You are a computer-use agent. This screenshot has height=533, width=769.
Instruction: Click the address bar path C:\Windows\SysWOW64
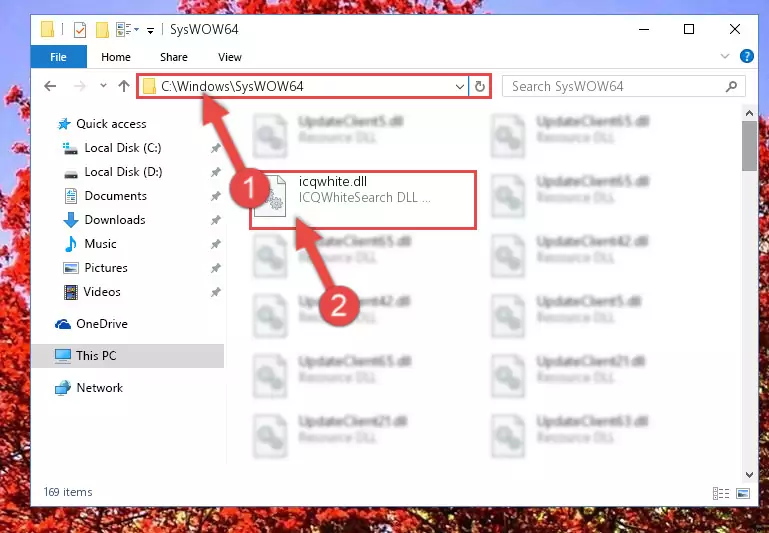[232, 86]
